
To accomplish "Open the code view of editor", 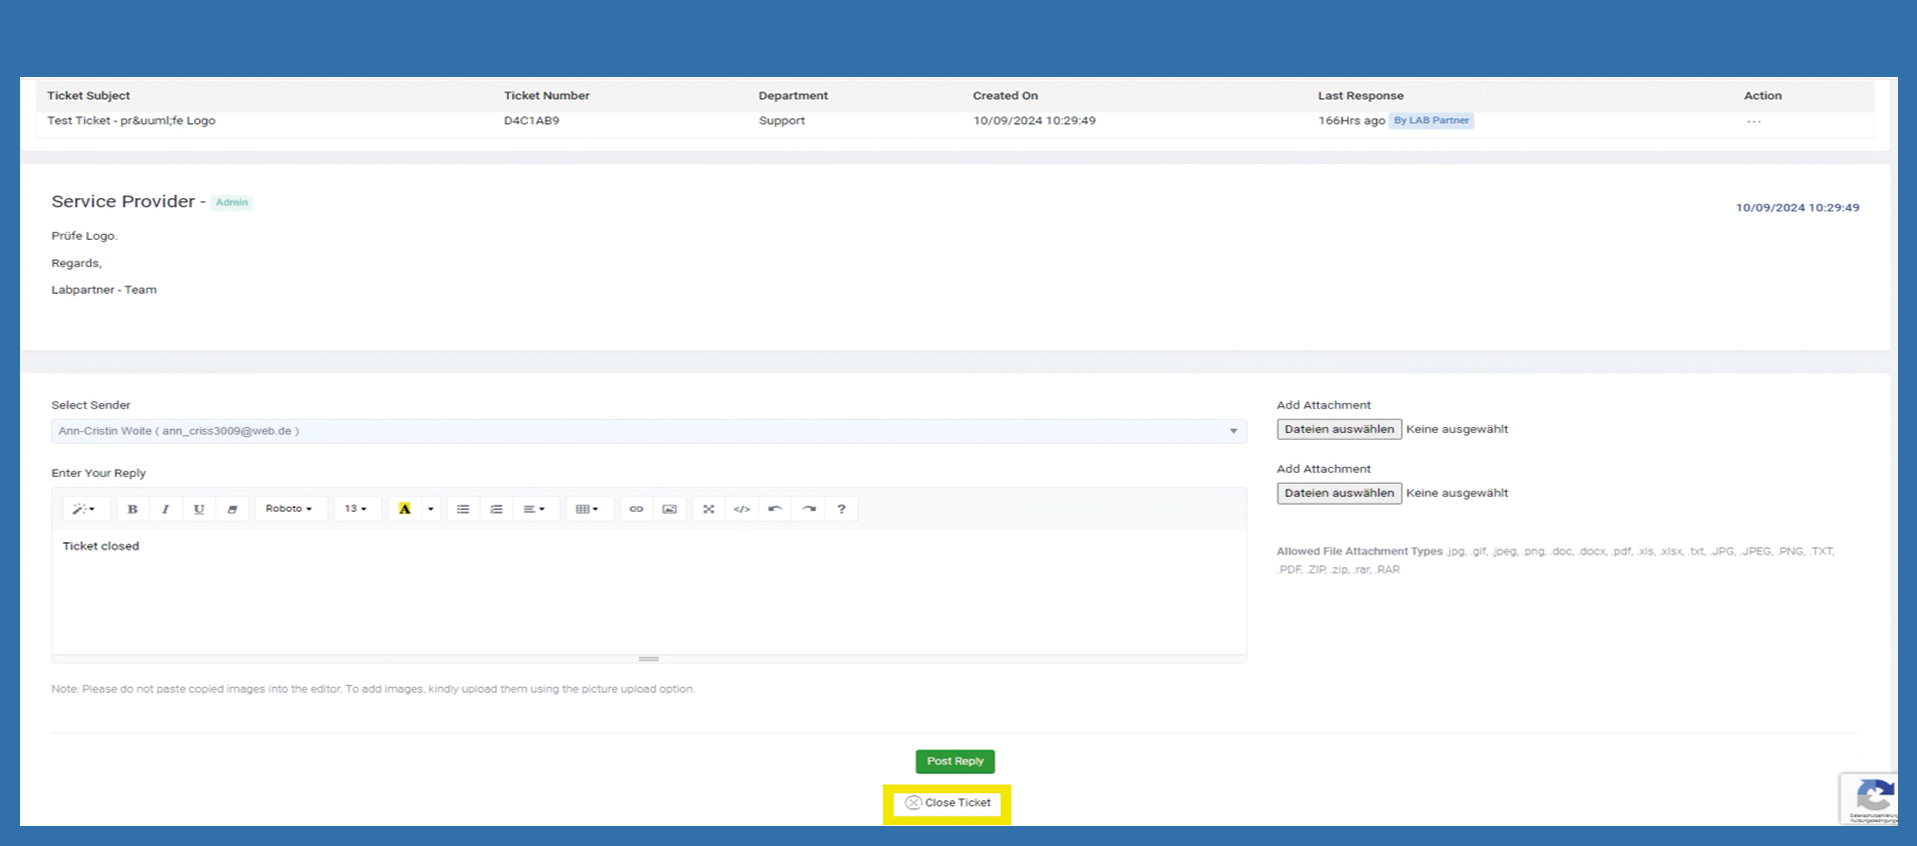I will point(742,509).
